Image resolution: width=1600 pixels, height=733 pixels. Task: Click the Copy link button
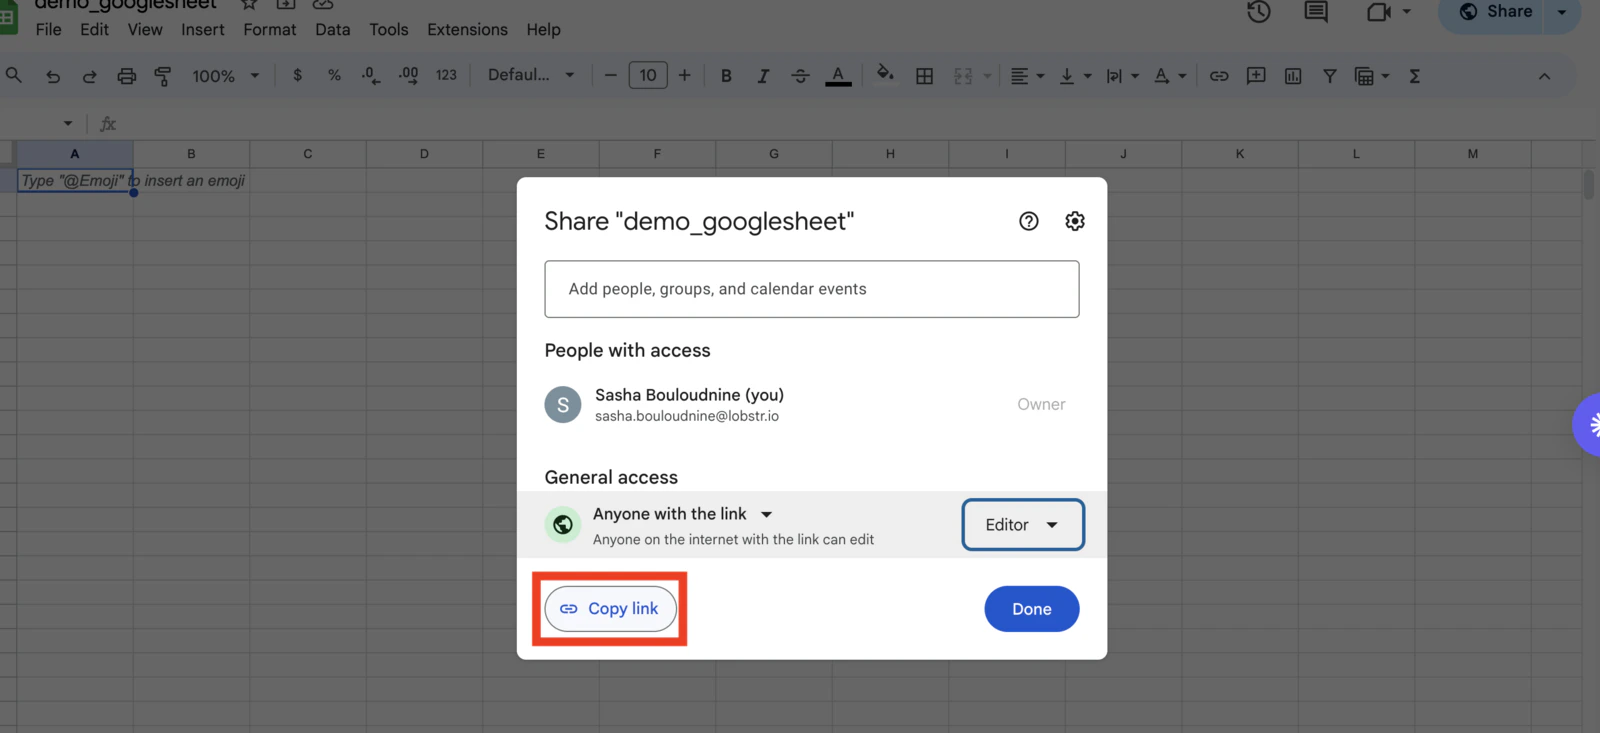[610, 609]
